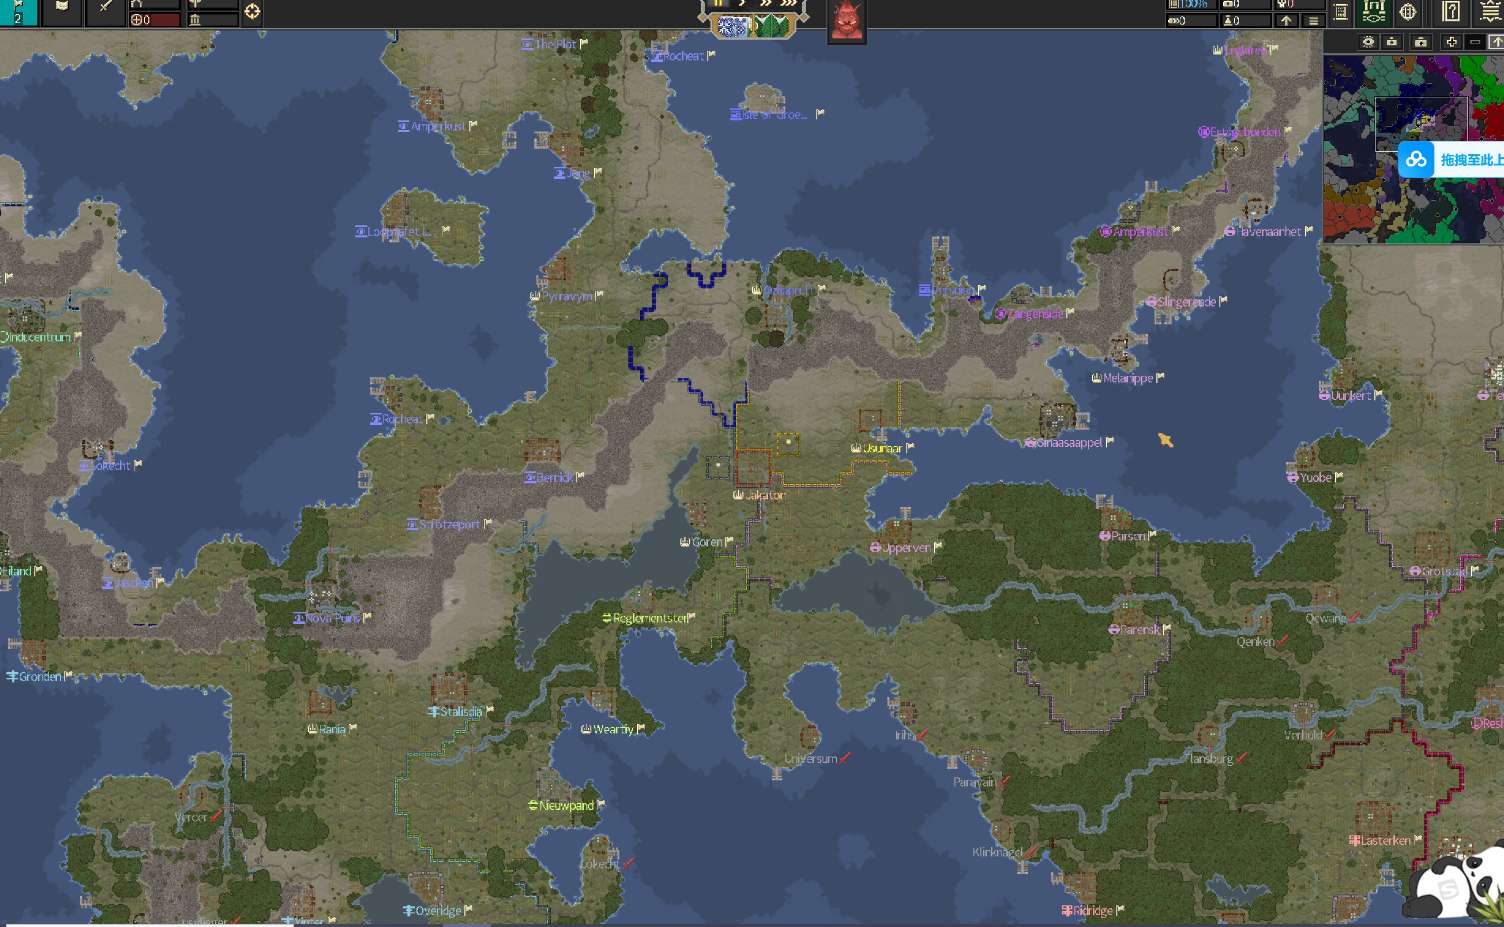Click the teal faction flag button
Image resolution: width=1504 pixels, height=927 pixels.
(18, 12)
